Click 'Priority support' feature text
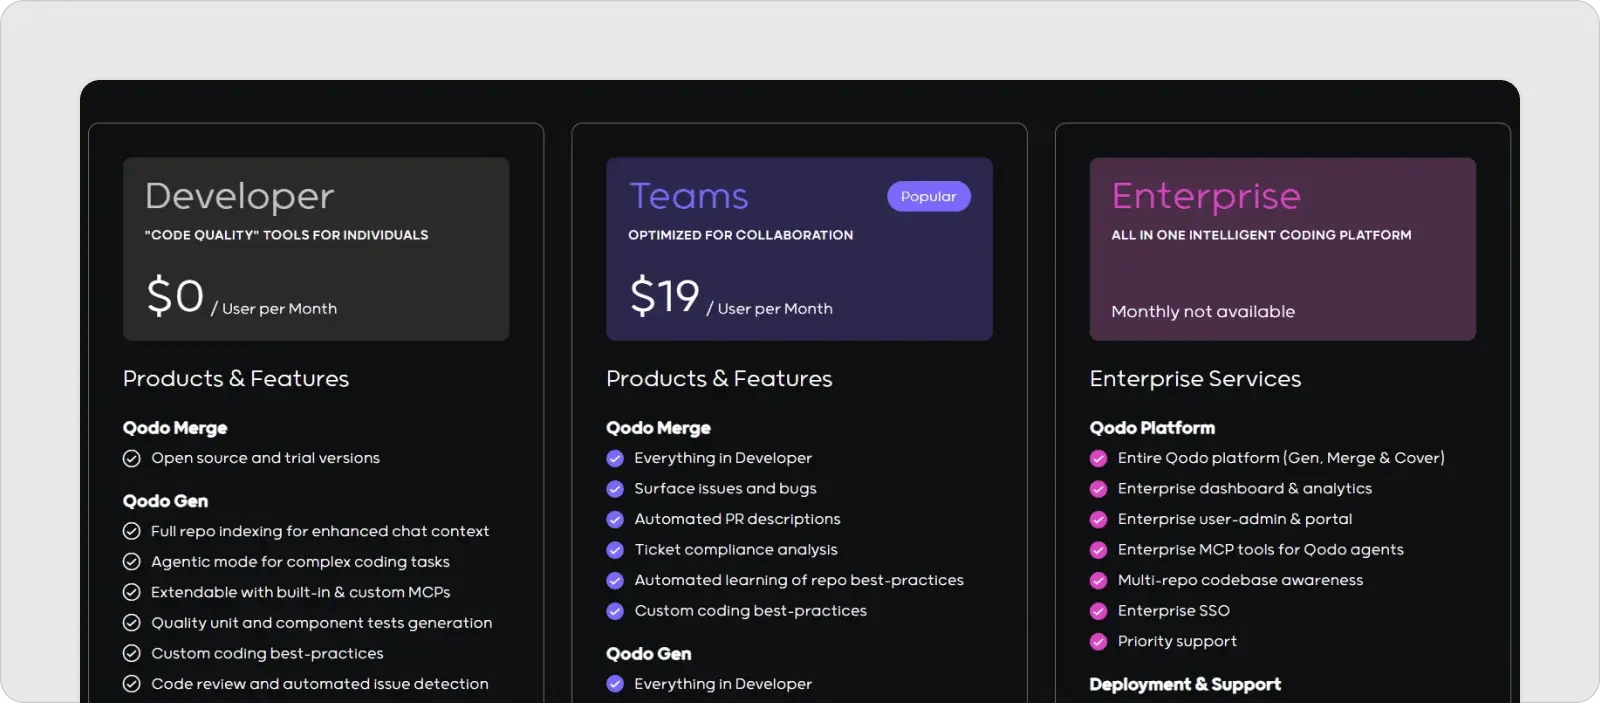The height and width of the screenshot is (703, 1600). [x=1177, y=642]
